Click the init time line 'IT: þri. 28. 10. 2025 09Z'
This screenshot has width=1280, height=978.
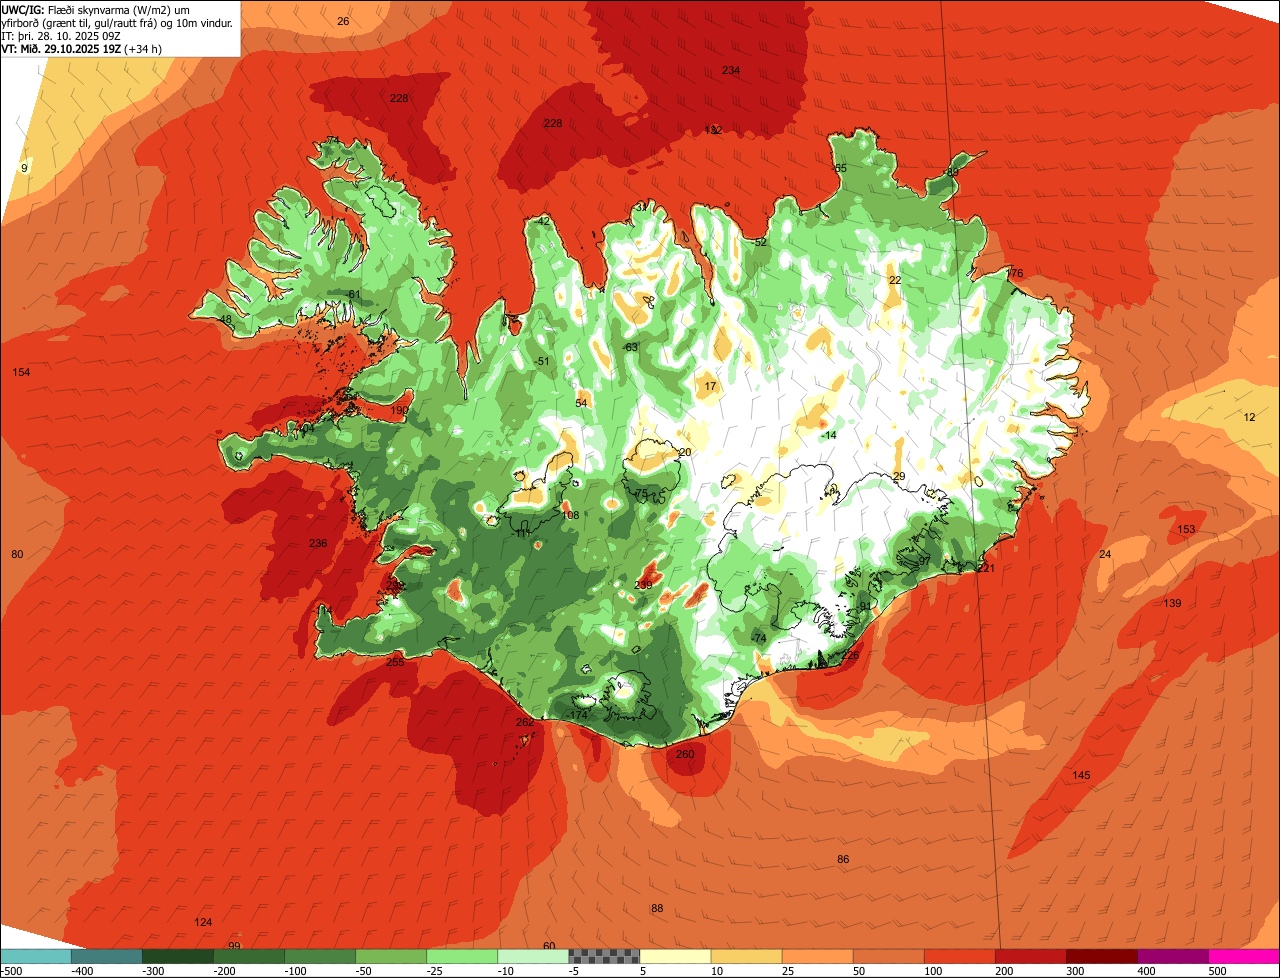click(61, 35)
